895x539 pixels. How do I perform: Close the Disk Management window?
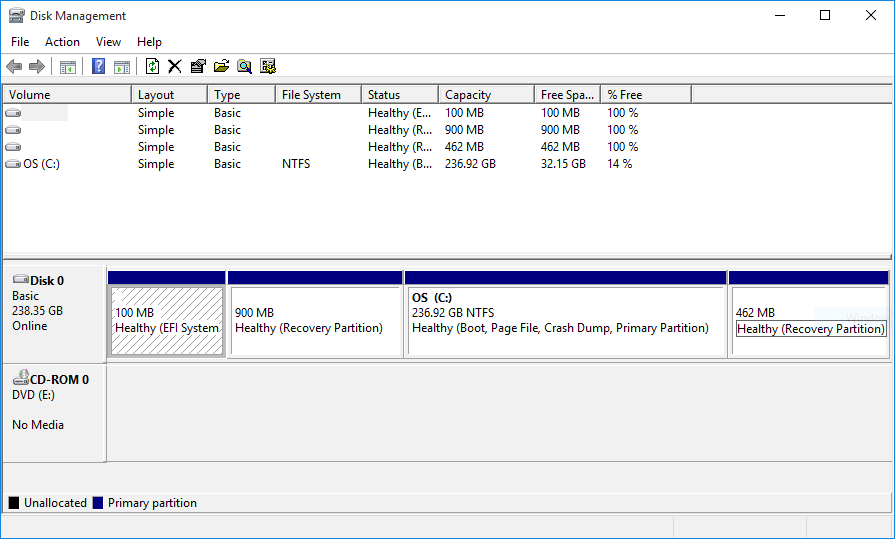click(x=870, y=15)
